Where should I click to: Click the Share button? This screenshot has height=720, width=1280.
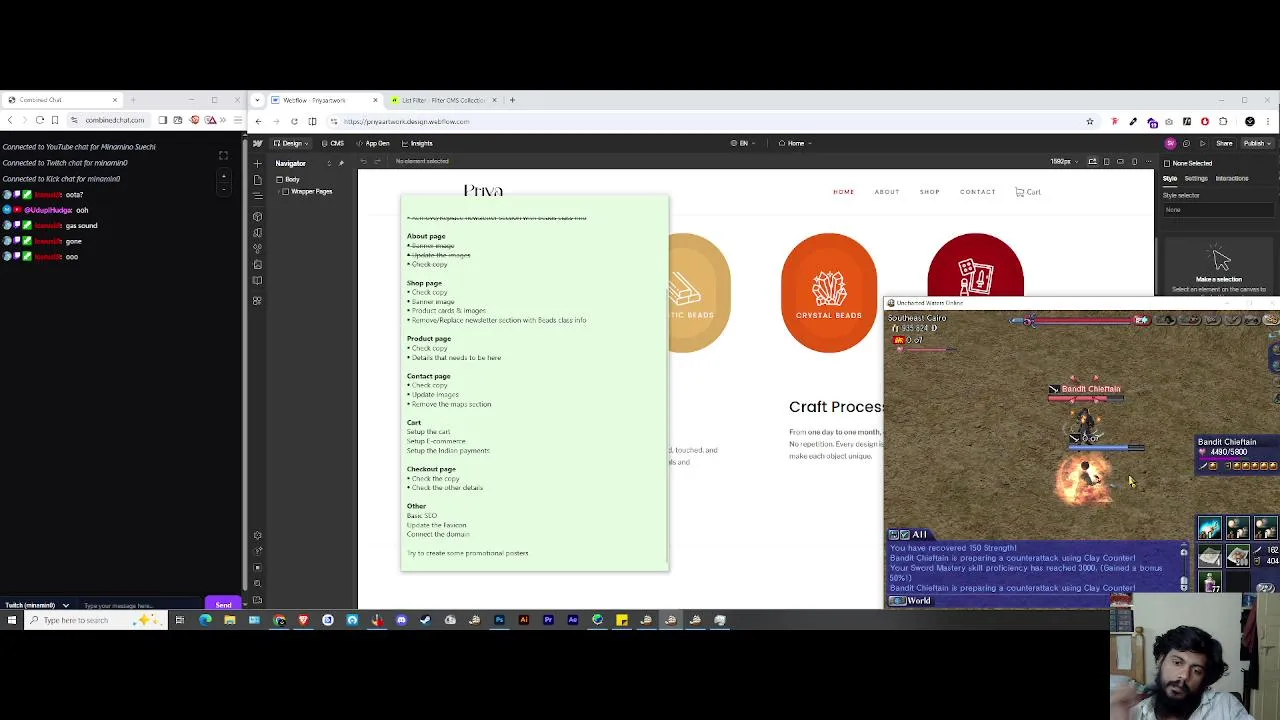coord(1224,143)
